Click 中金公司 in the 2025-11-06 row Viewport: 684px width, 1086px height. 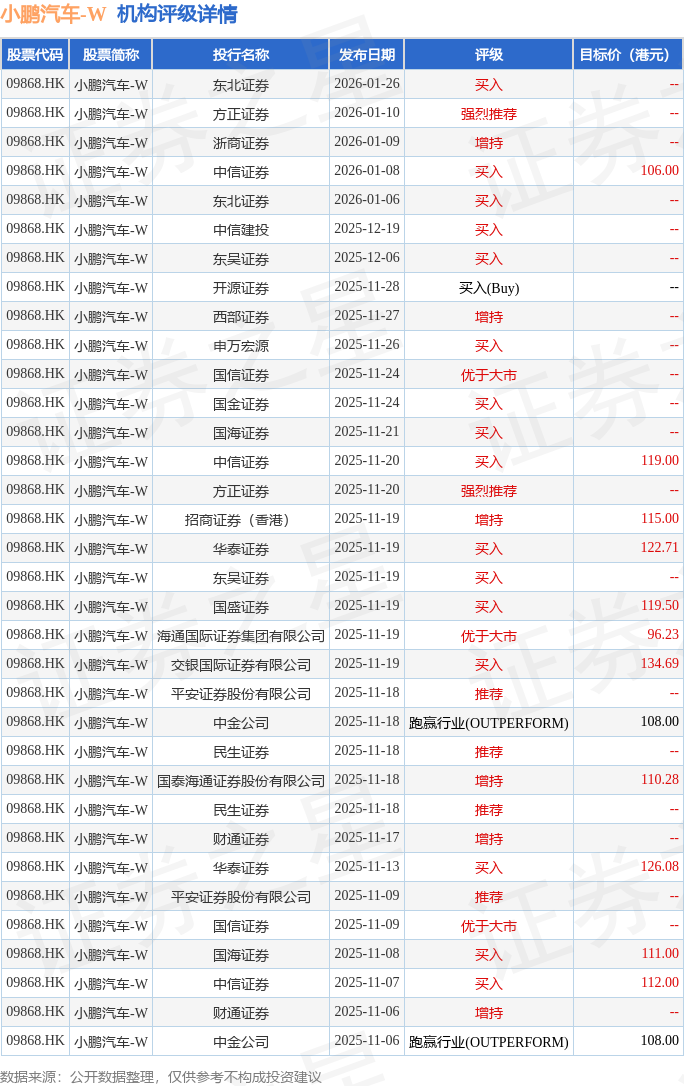[x=241, y=1042]
